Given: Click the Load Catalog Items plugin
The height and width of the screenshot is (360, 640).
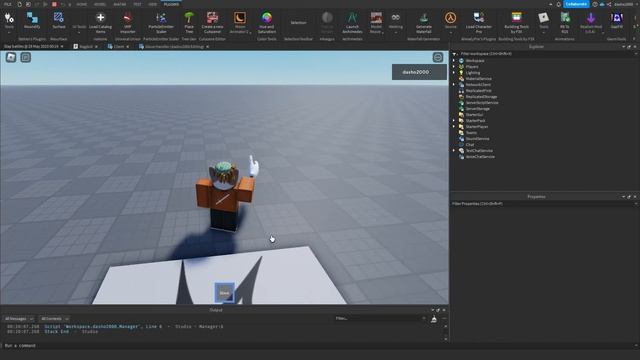Looking at the screenshot, I should pyautogui.click(x=100, y=22).
